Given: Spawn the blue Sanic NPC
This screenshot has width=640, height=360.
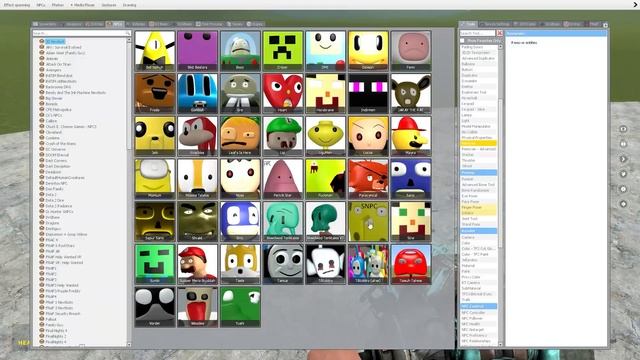Looking at the screenshot, I should 411,179.
